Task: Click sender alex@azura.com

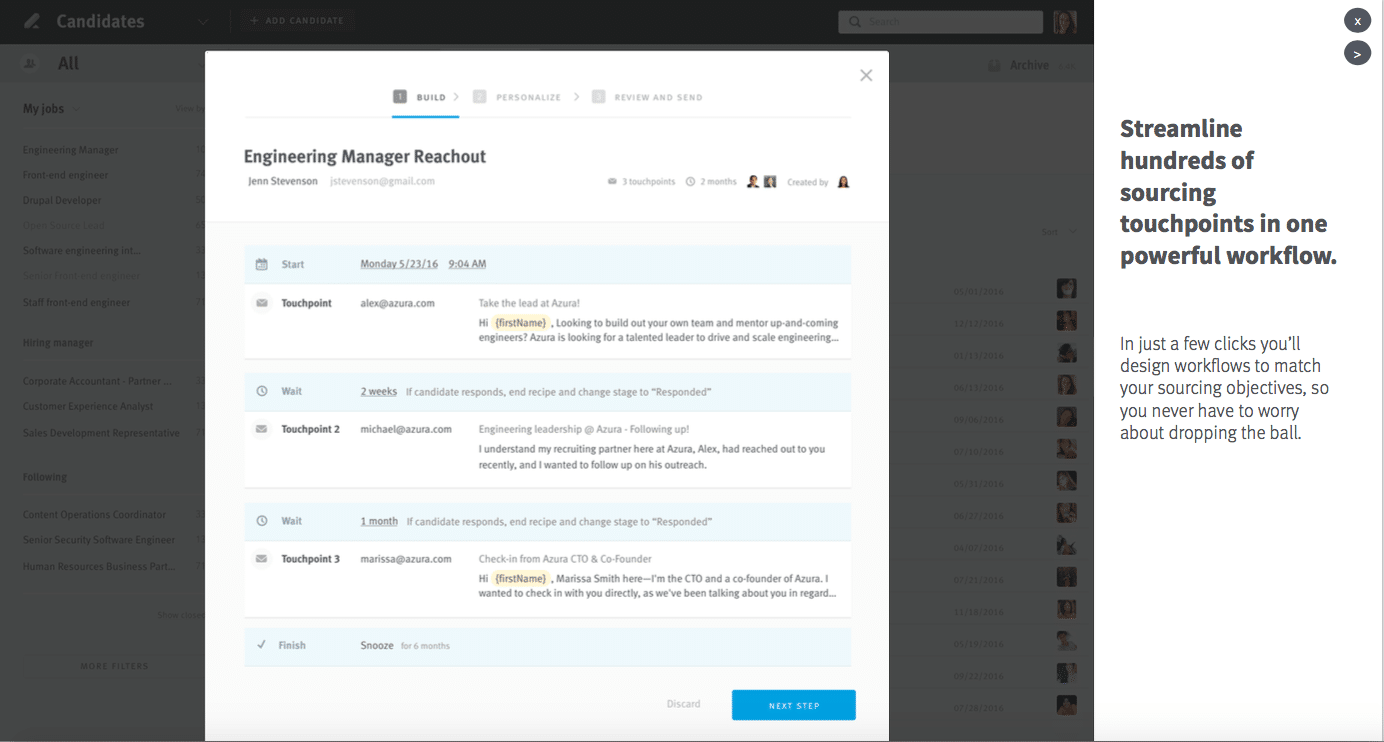Action: [398, 303]
